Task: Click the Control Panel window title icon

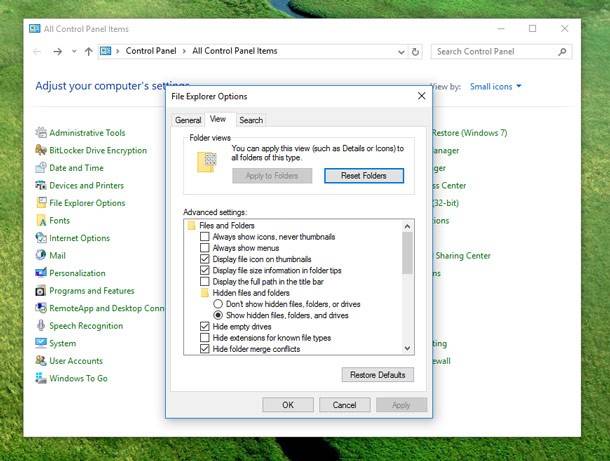Action: [x=35, y=28]
